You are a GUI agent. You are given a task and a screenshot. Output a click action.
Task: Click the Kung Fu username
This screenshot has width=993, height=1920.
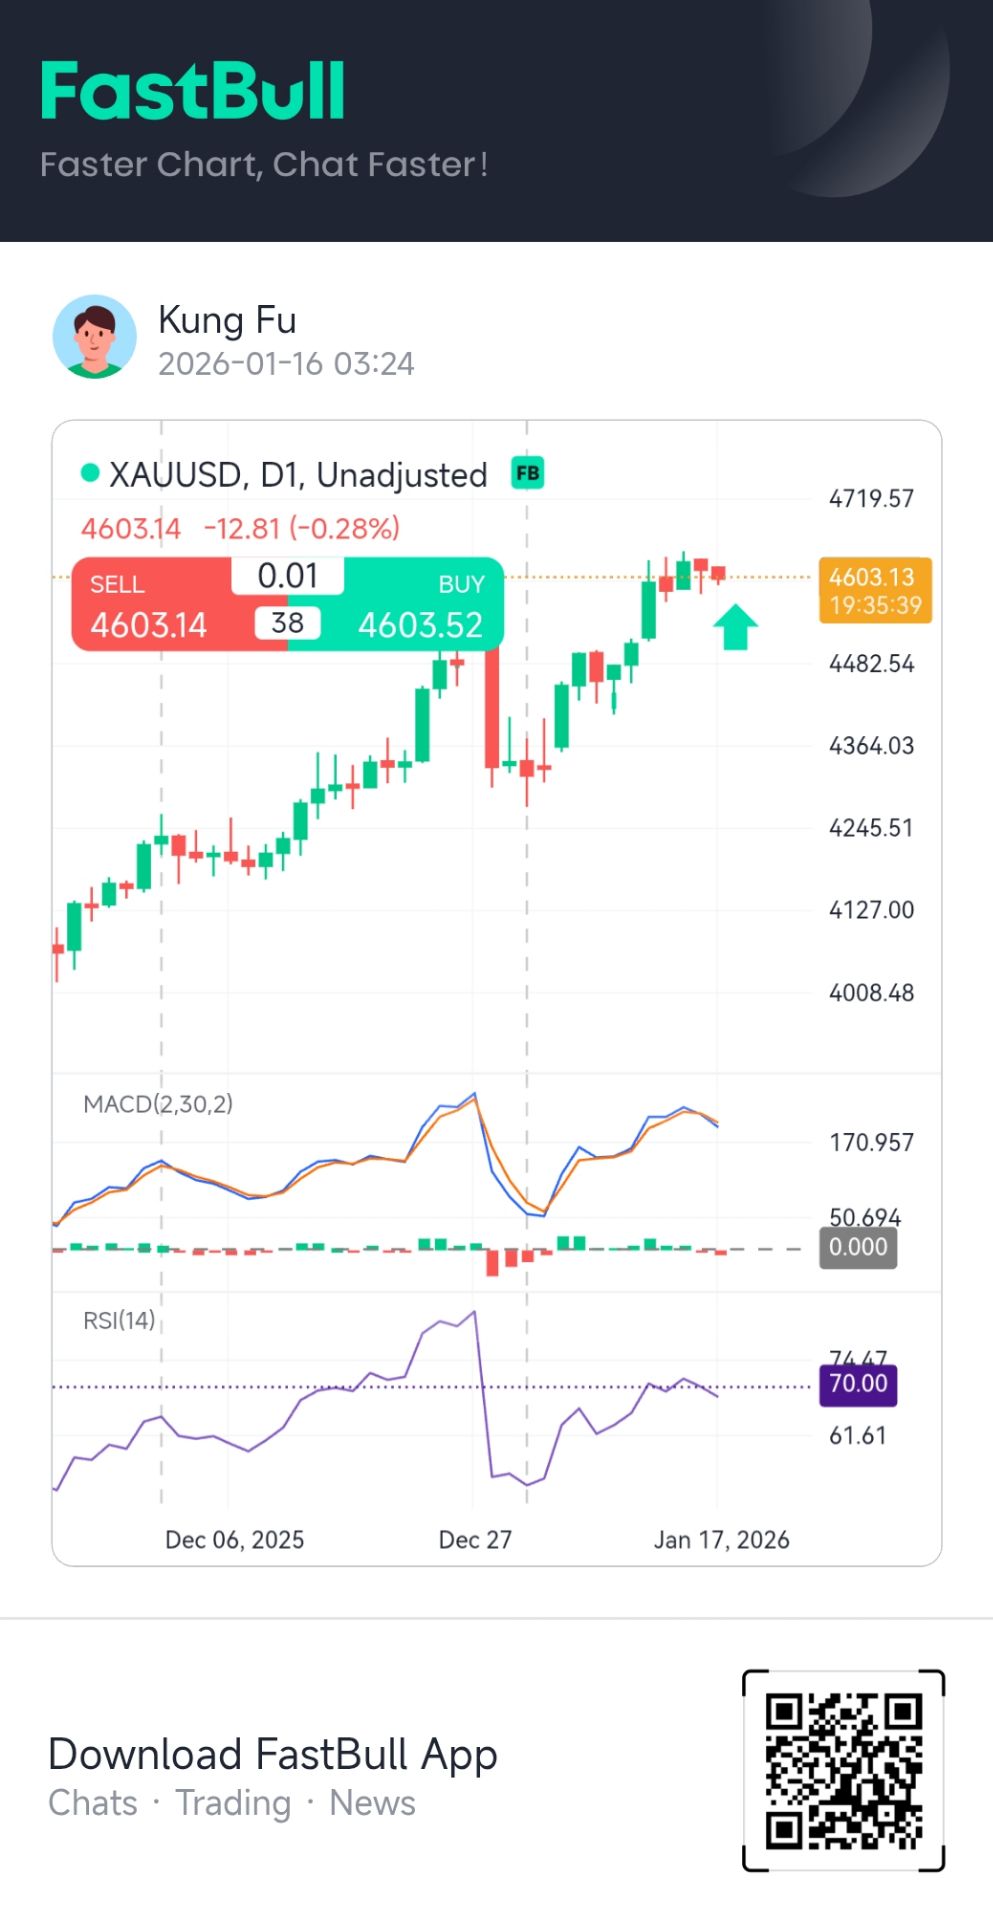pyautogui.click(x=227, y=320)
